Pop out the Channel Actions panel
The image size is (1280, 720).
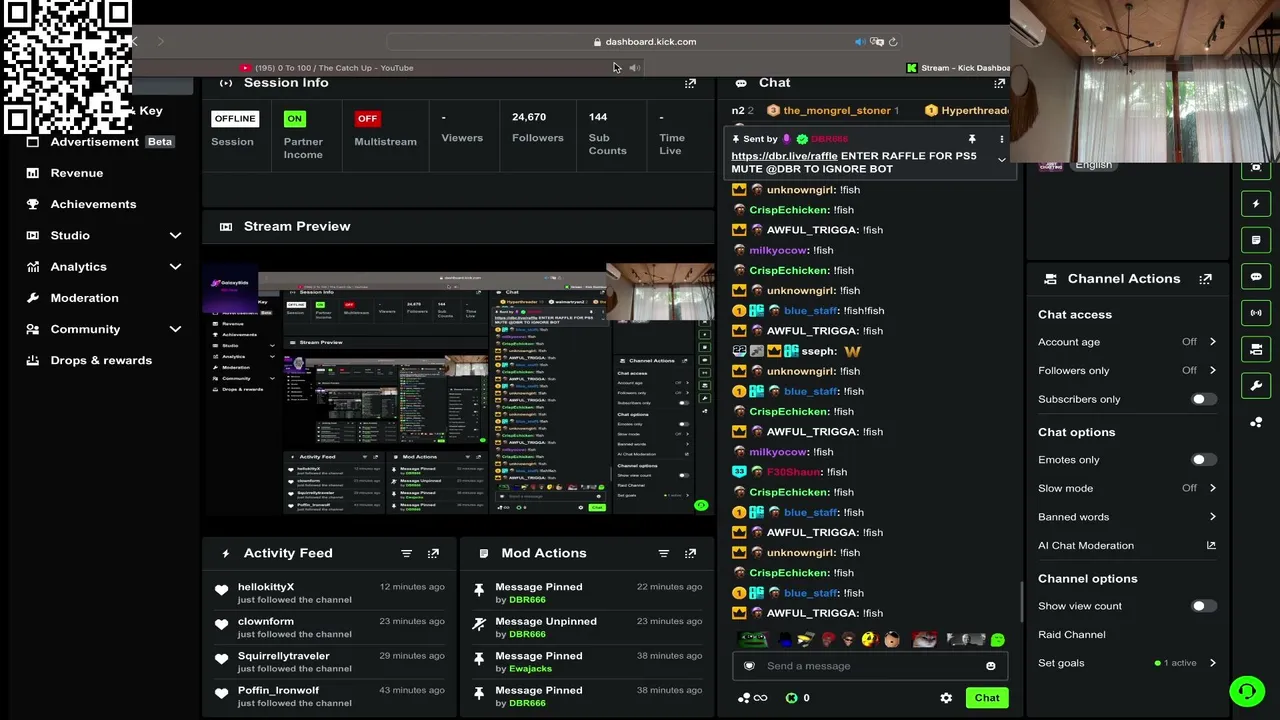(x=1205, y=279)
